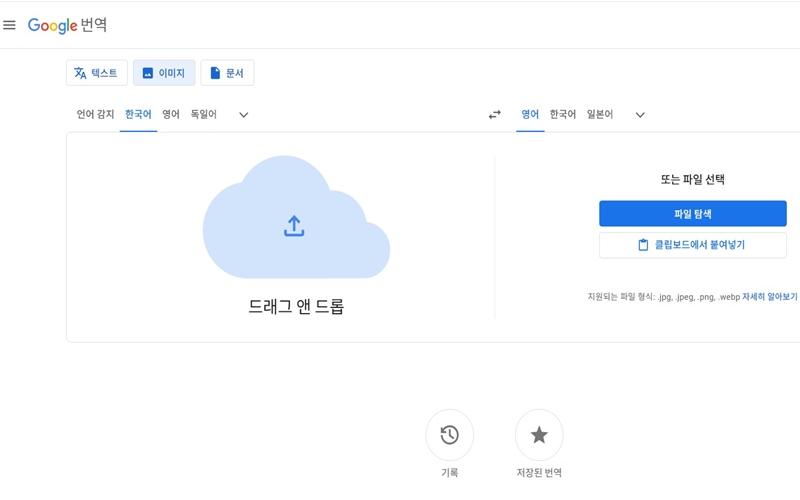The image size is (800, 500).
Task: Click the Google 번역 logo
Action: pyautogui.click(x=67, y=25)
